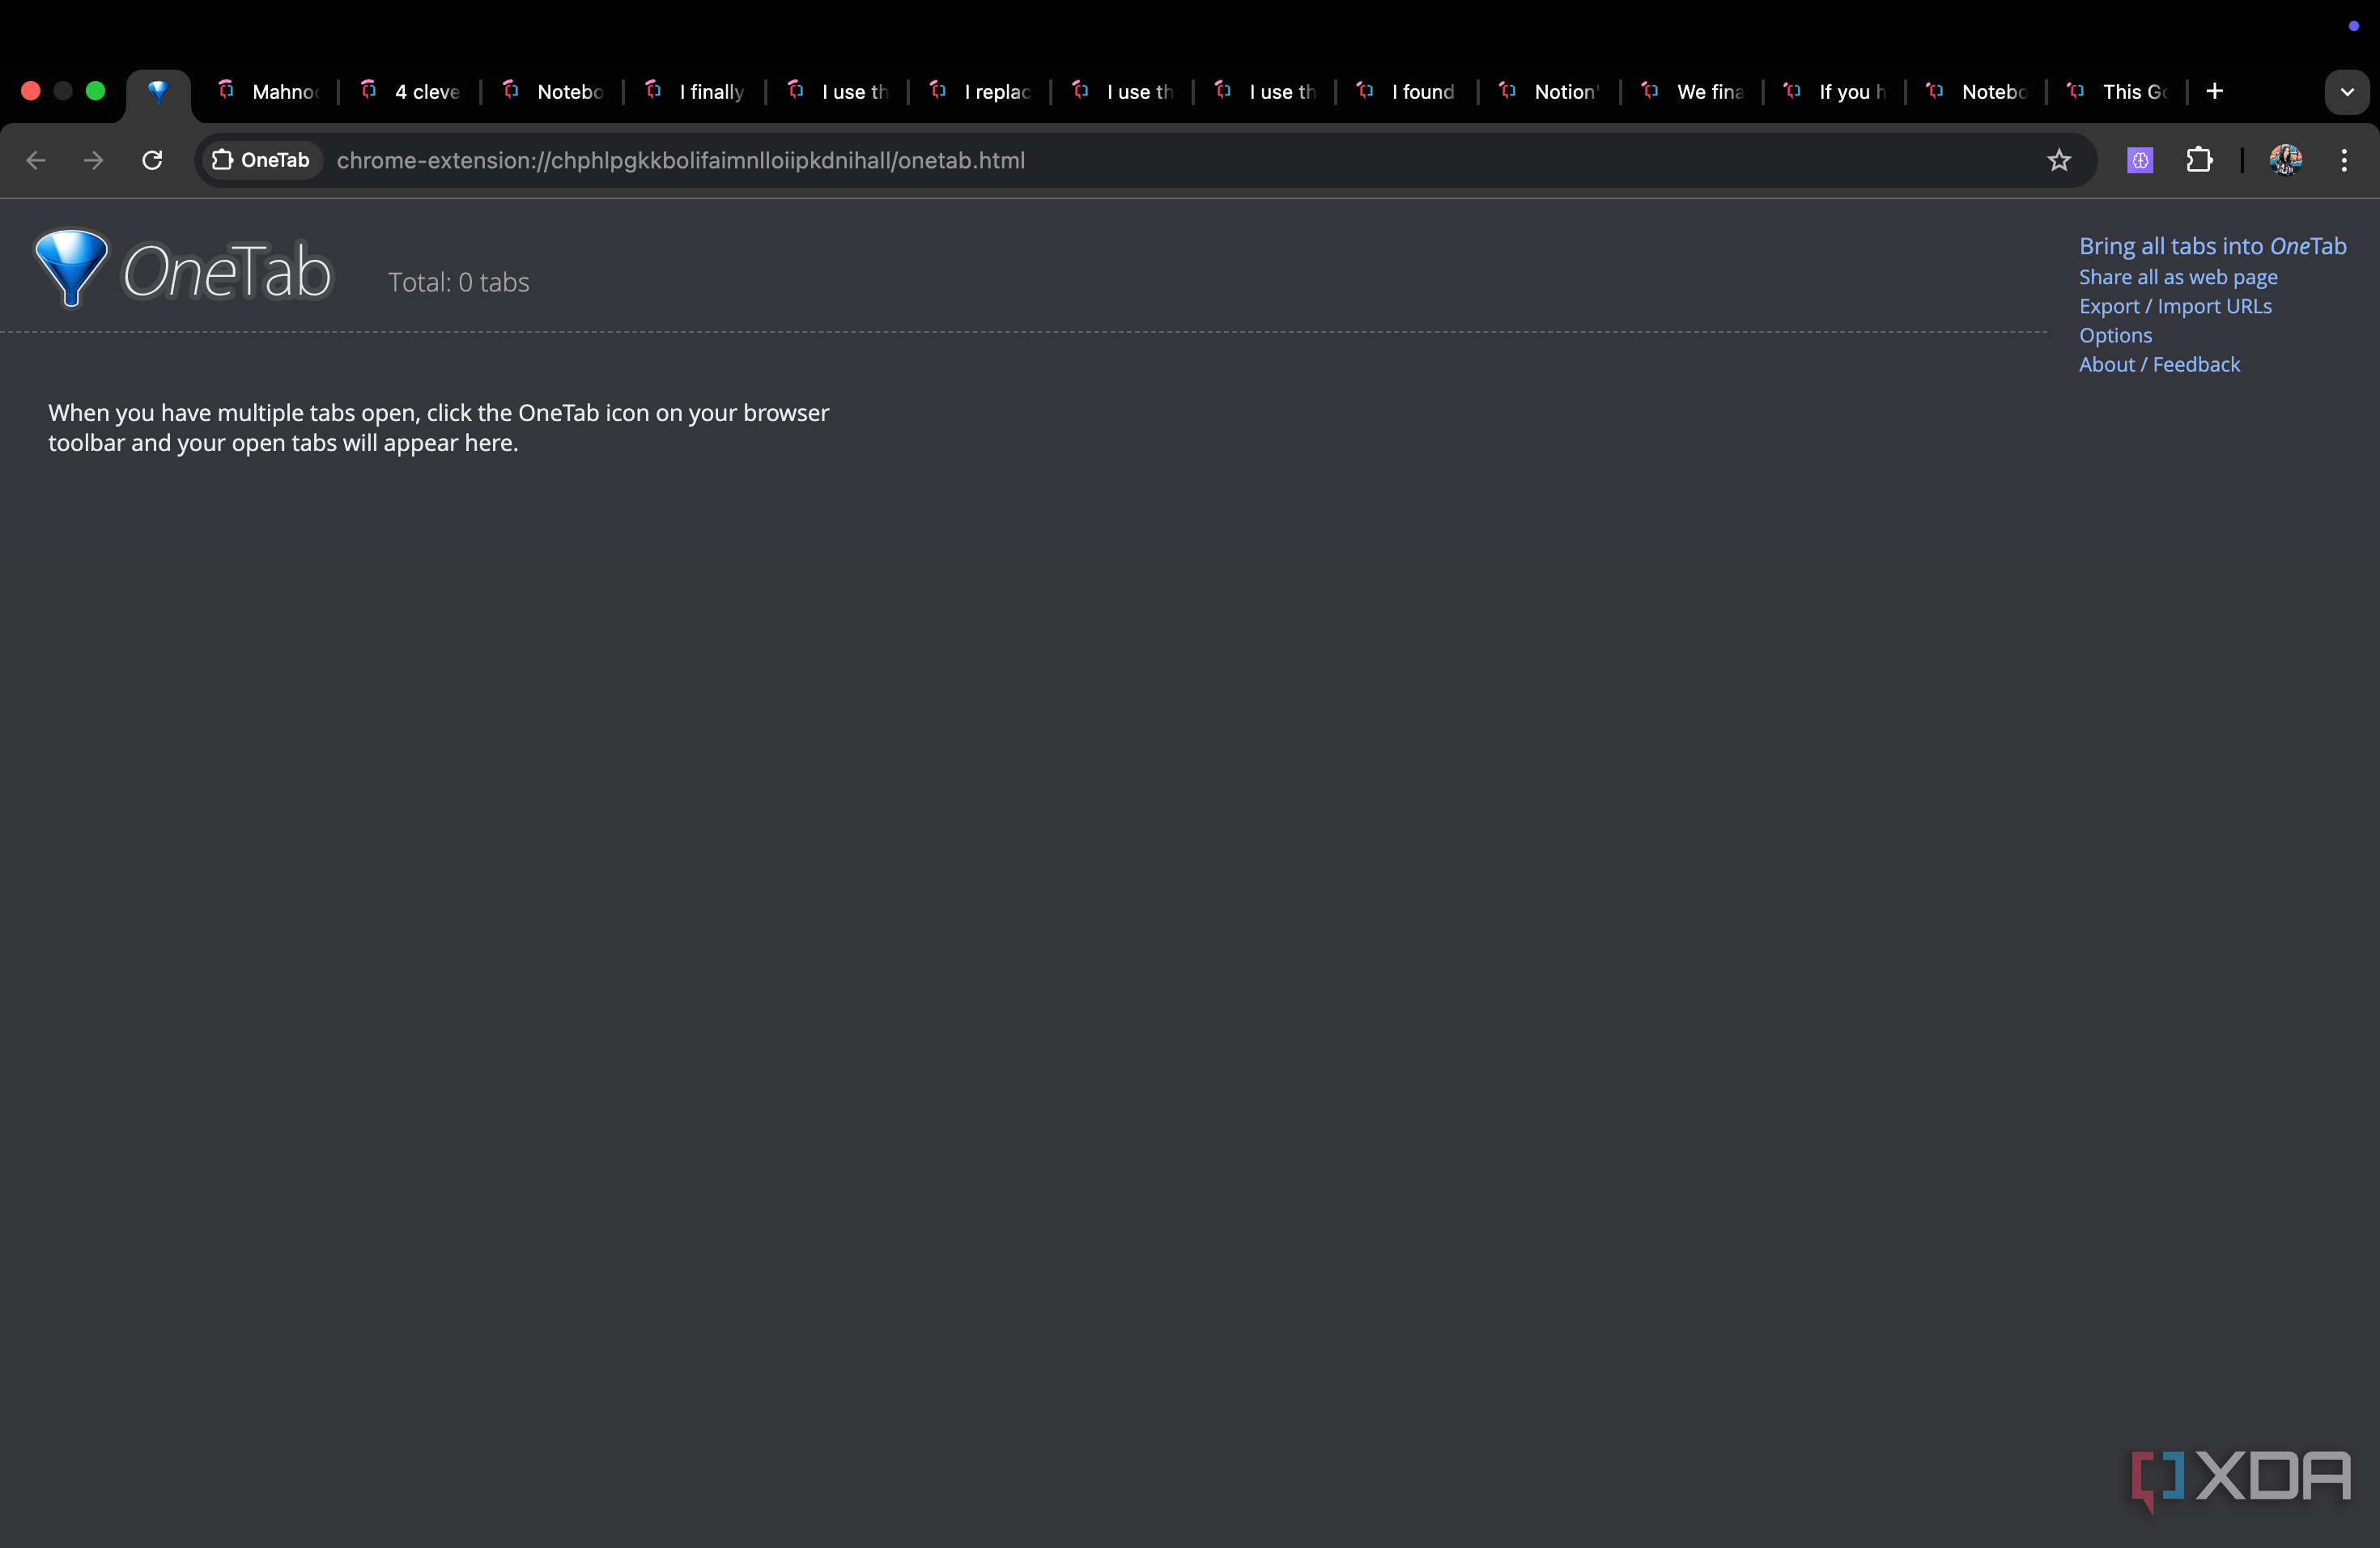Switch to the 'I replac' tab

click(980, 92)
